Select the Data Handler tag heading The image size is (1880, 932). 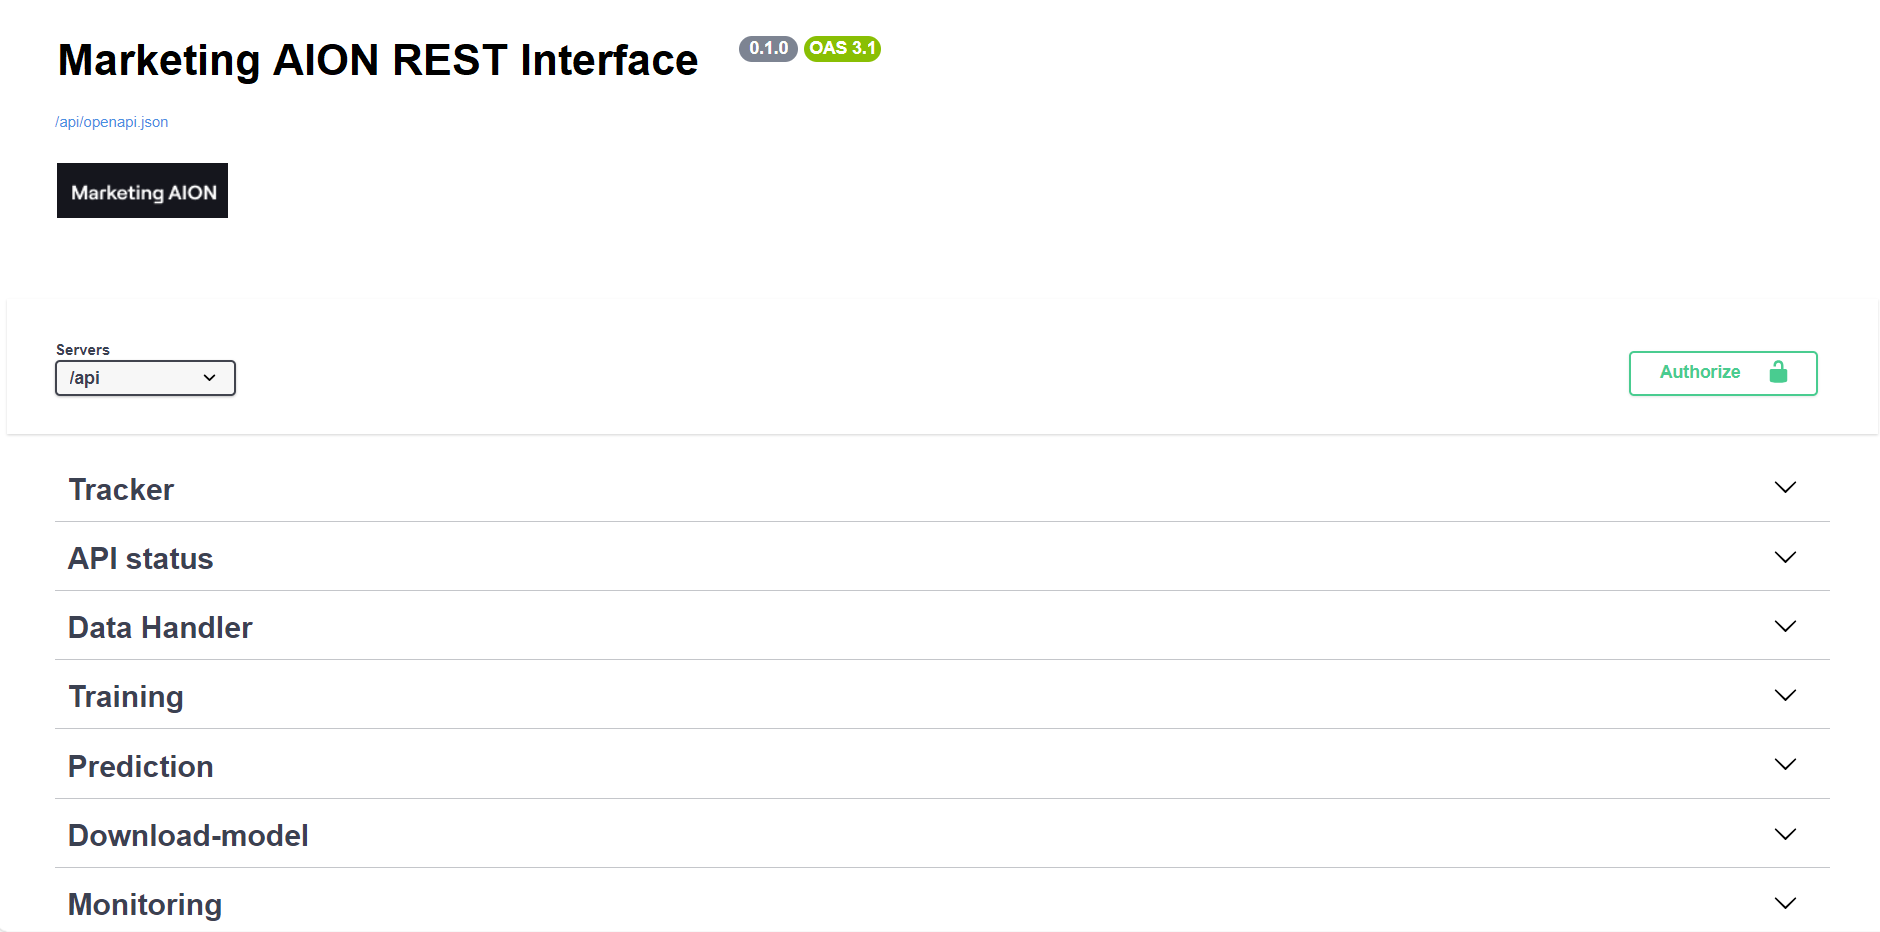tap(160, 628)
